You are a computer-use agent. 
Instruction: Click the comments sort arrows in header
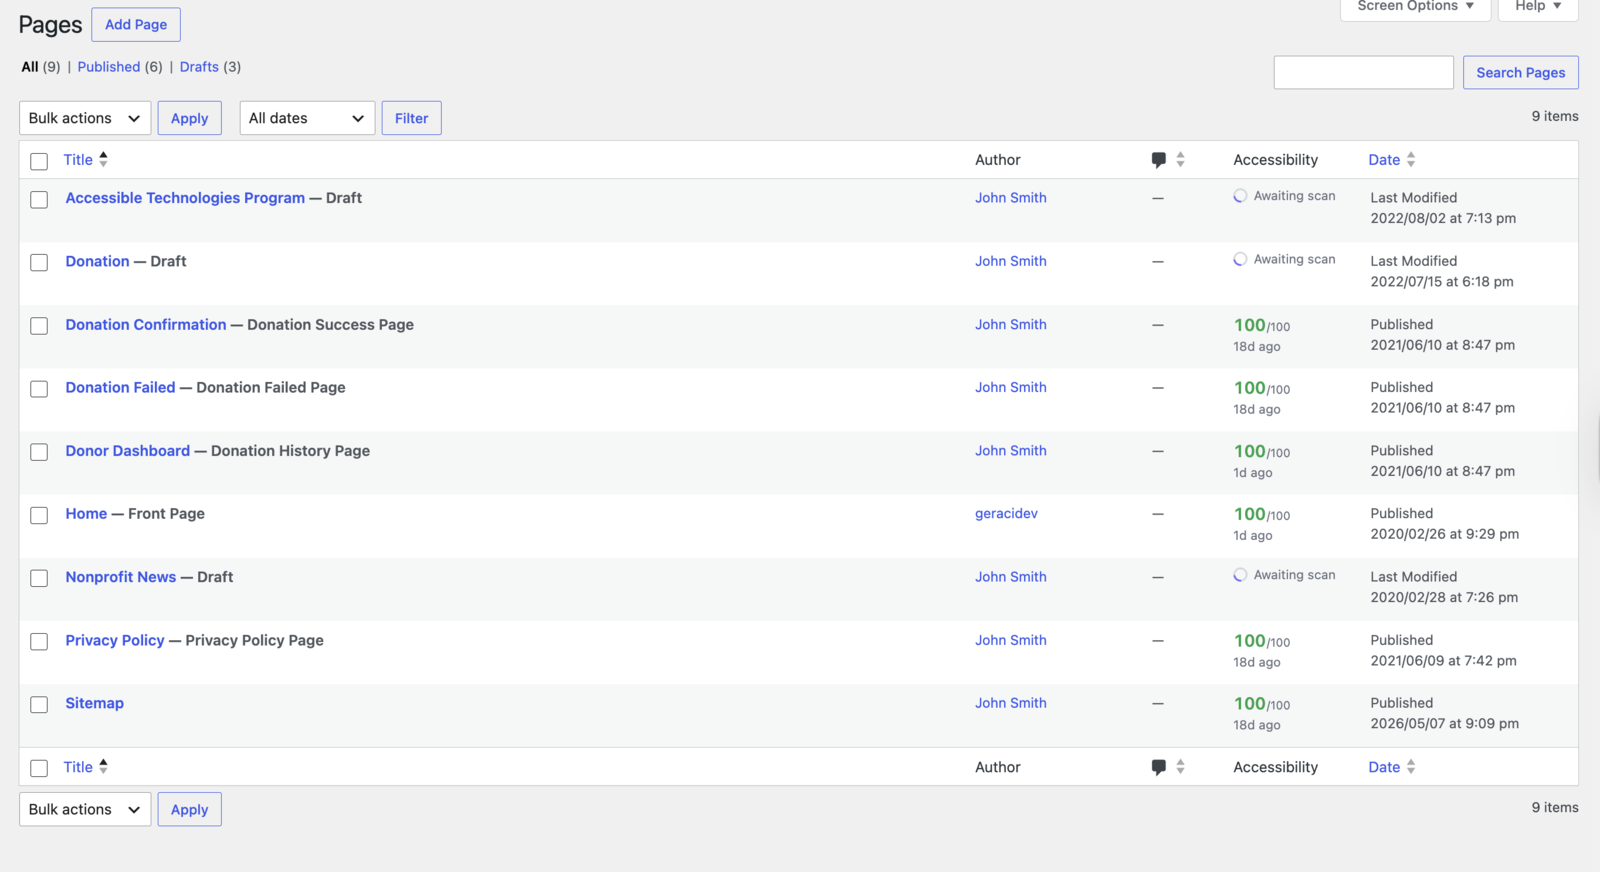1180,159
